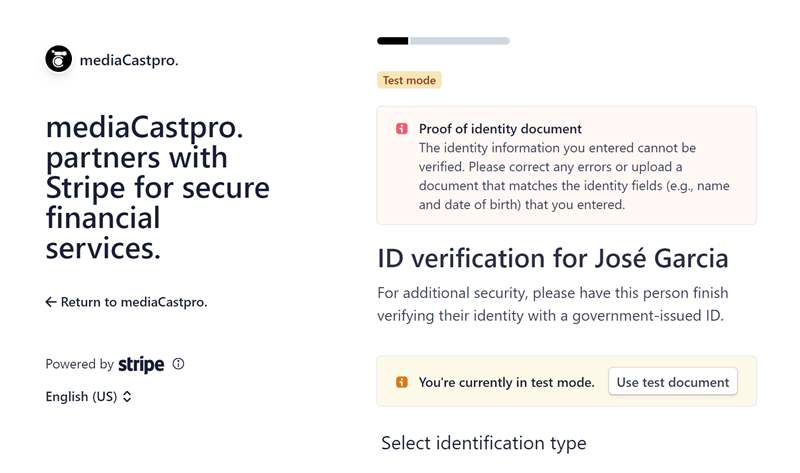
Task: Click the Stripe wordmark logo
Action: click(x=141, y=364)
